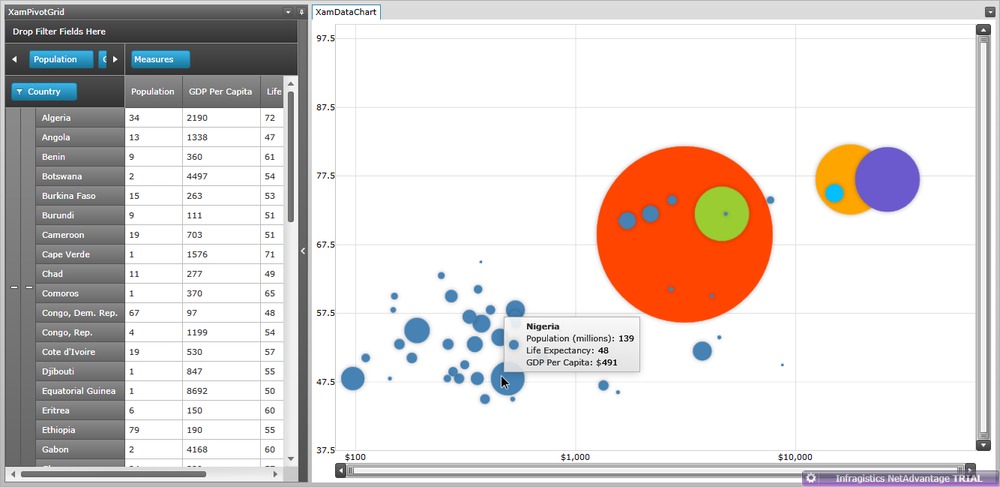Click the purple bubble in chart

[x=887, y=180]
